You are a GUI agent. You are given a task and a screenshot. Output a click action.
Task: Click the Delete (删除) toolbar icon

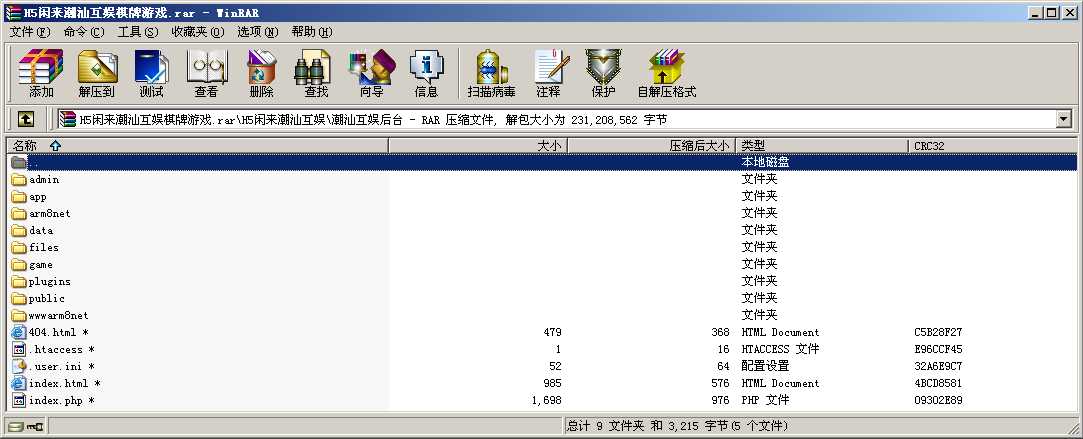pos(261,73)
